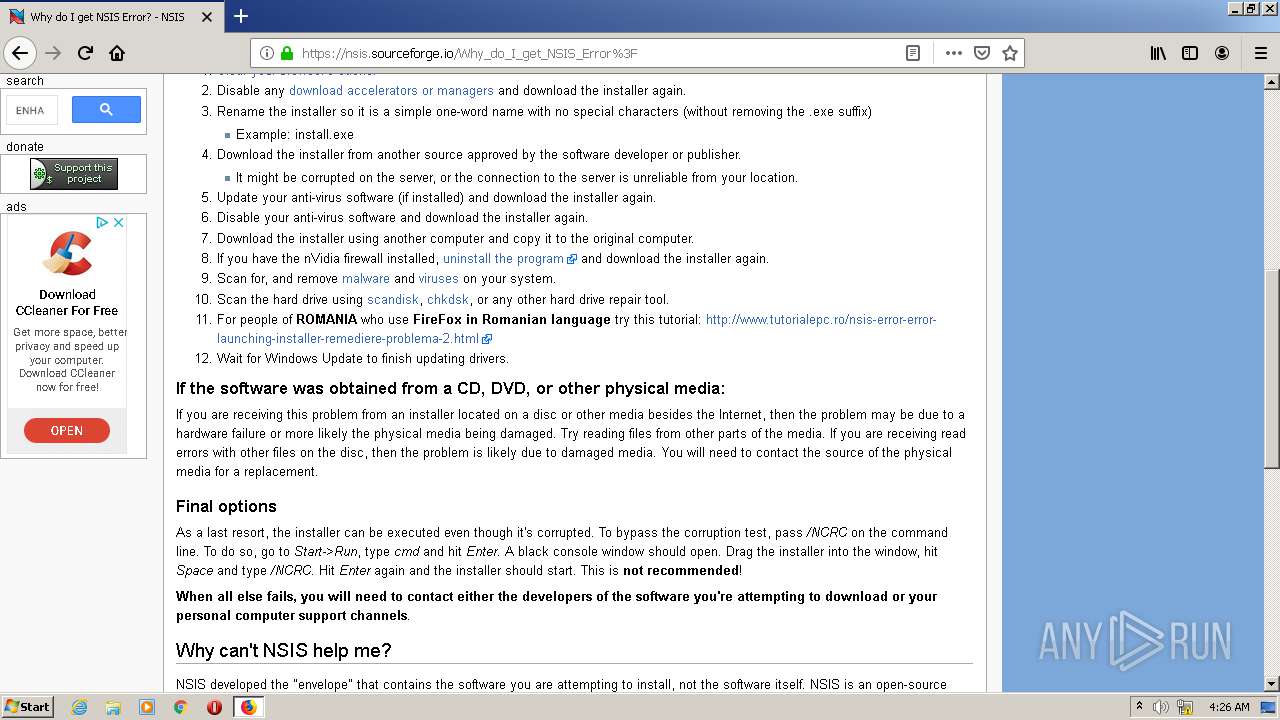Viewport: 1280px width, 720px height.
Task: Open page actions three-dot menu
Action: 953,53
